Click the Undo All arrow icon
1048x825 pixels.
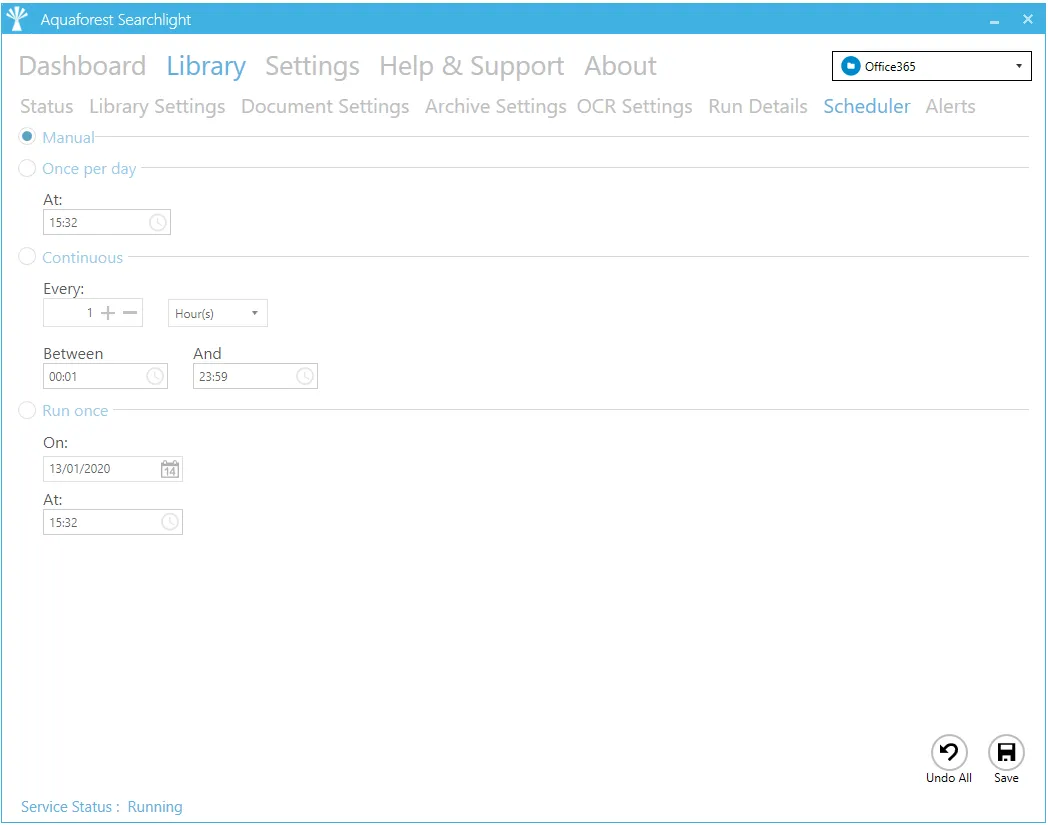(948, 753)
